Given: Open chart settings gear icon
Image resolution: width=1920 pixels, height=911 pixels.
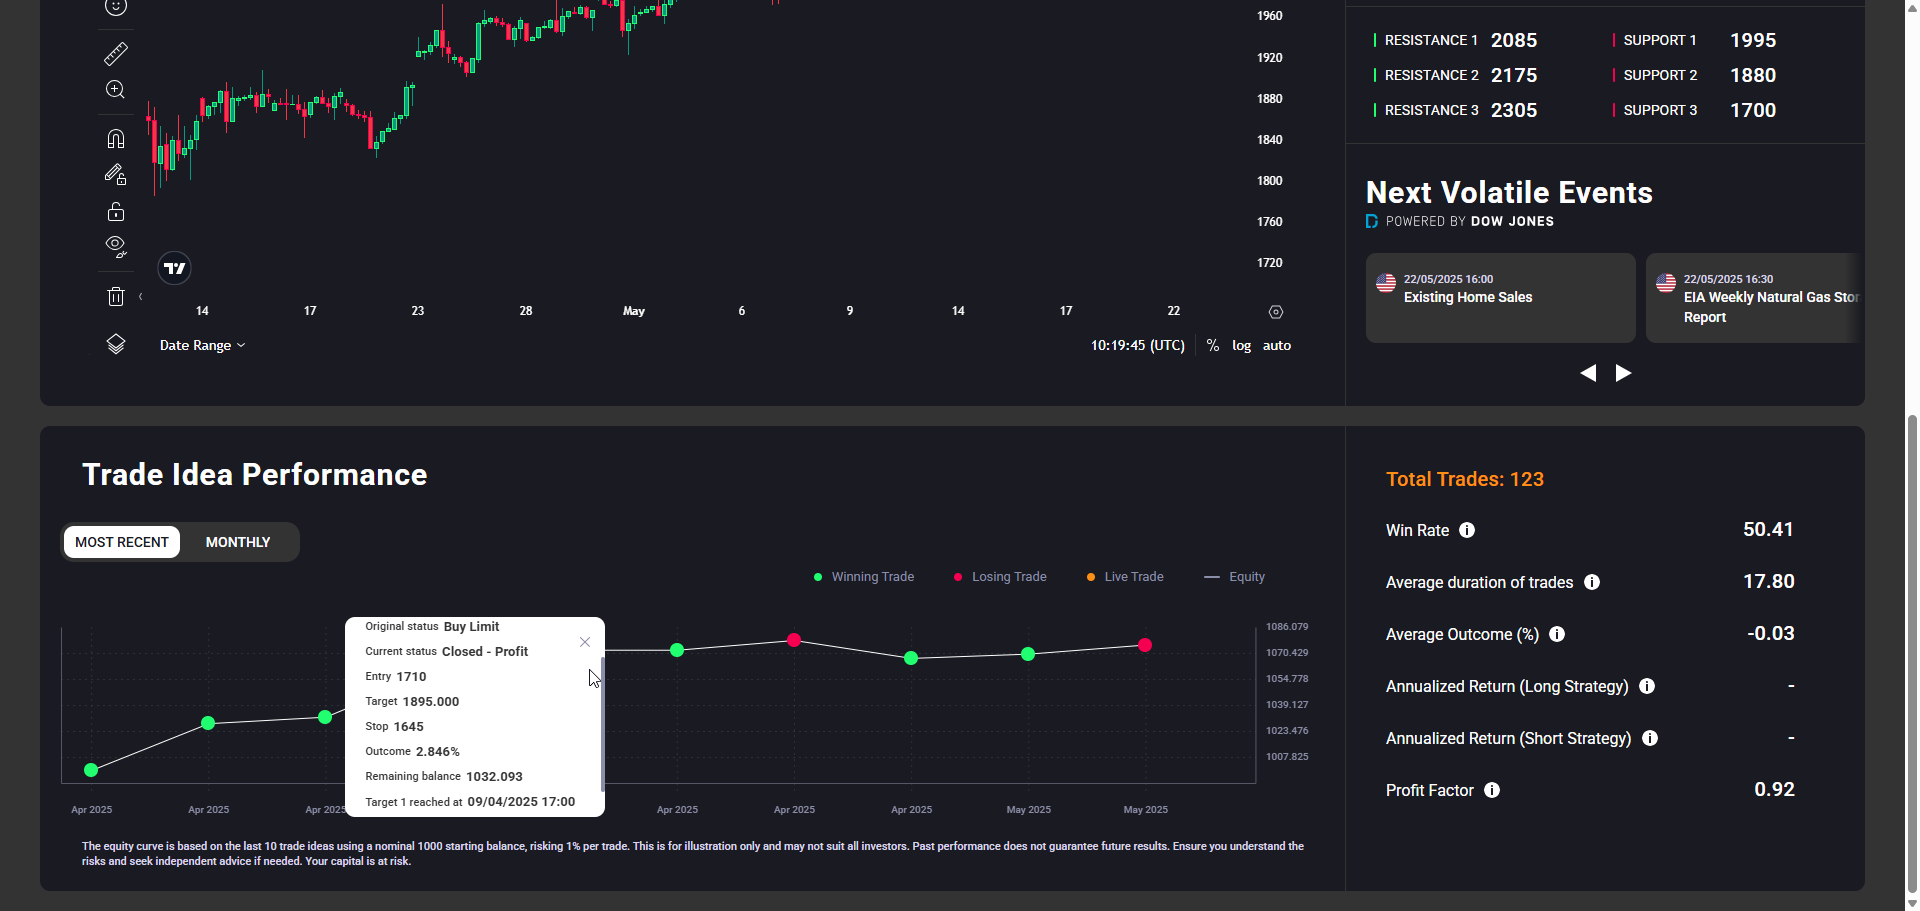Looking at the screenshot, I should pos(1276,312).
